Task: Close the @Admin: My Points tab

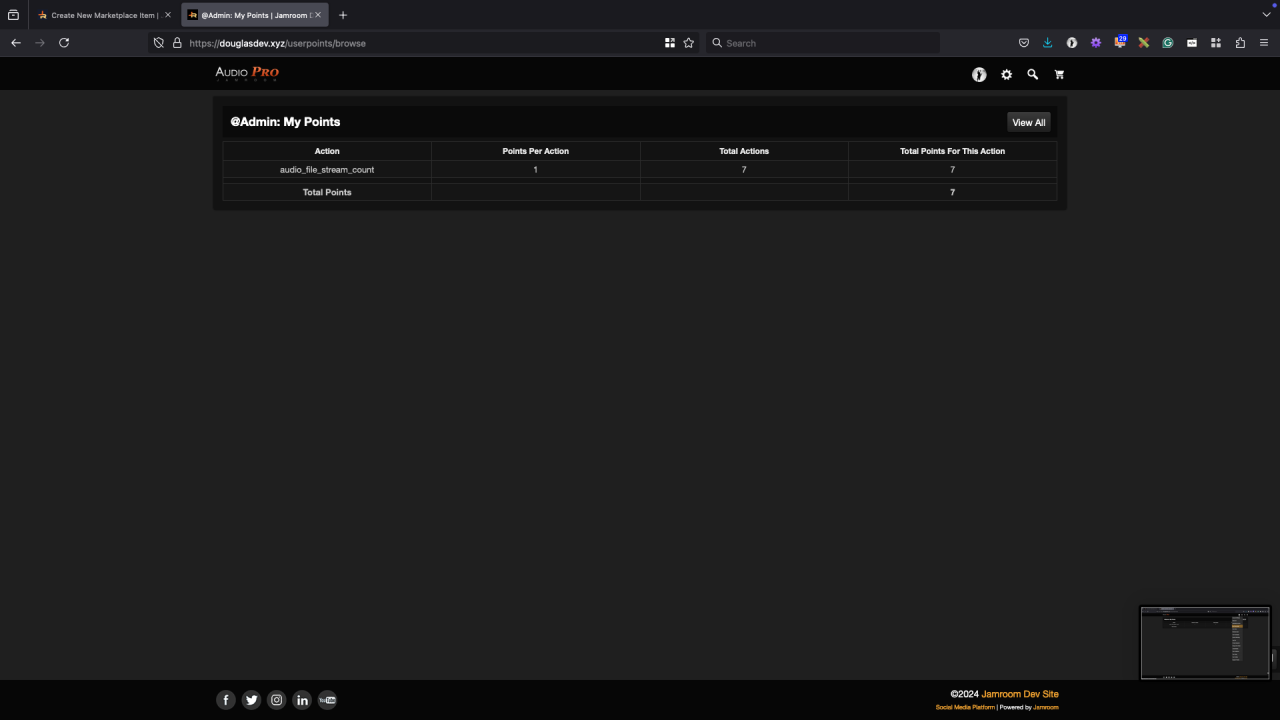Action: (x=318, y=15)
